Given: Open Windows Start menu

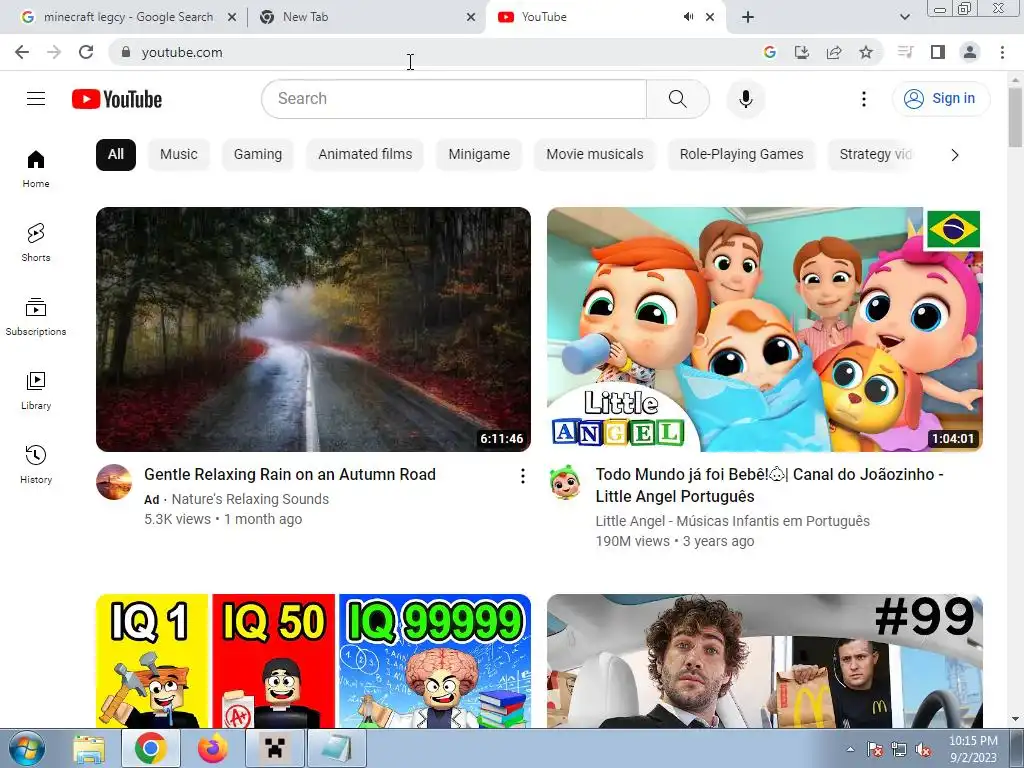Looking at the screenshot, I should (x=27, y=748).
